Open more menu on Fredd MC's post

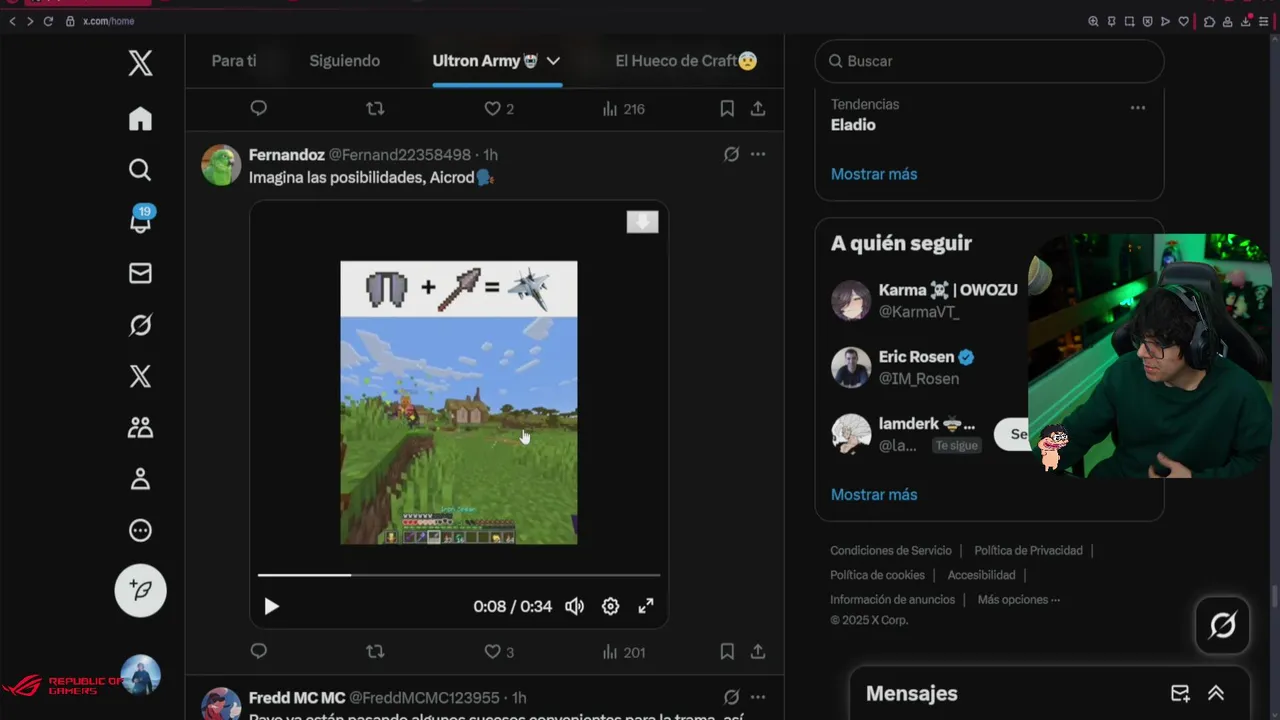pyautogui.click(x=758, y=697)
